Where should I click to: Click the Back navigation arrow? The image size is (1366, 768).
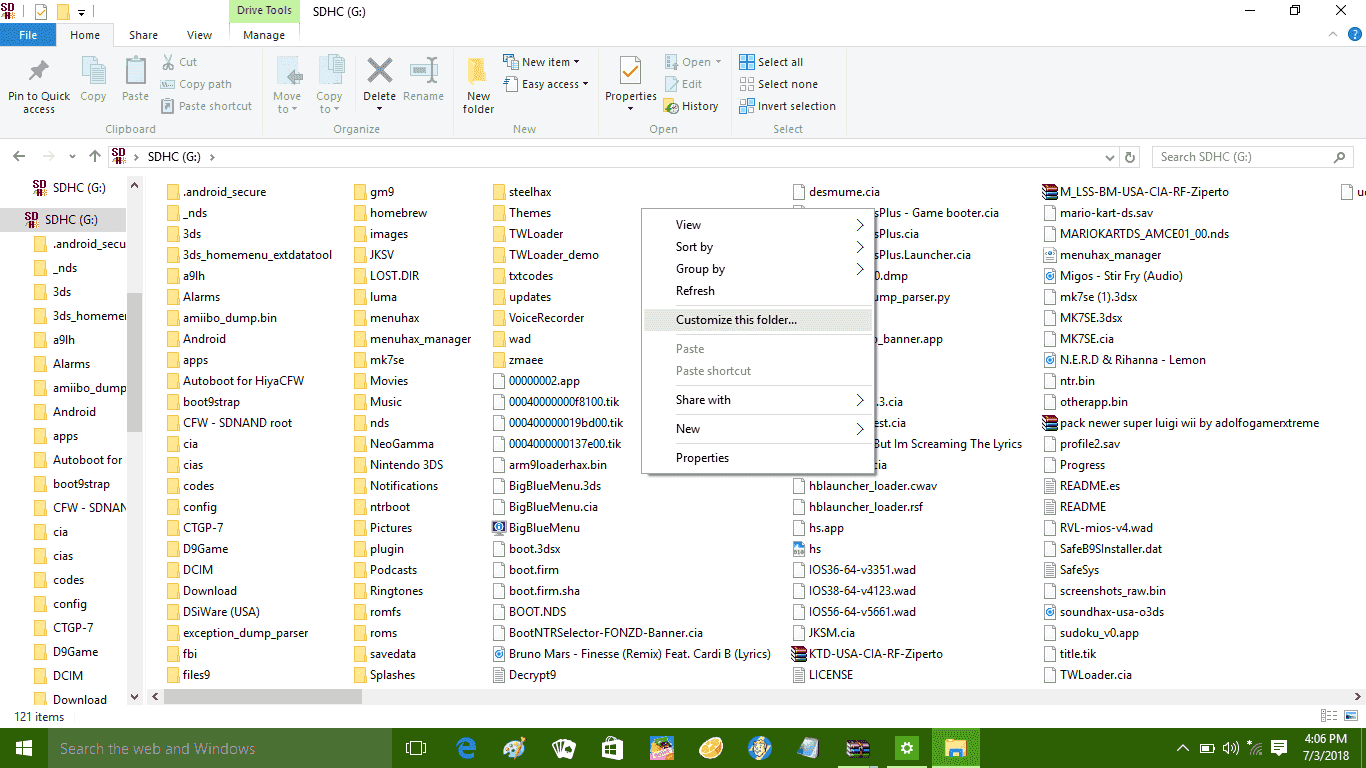pos(19,157)
